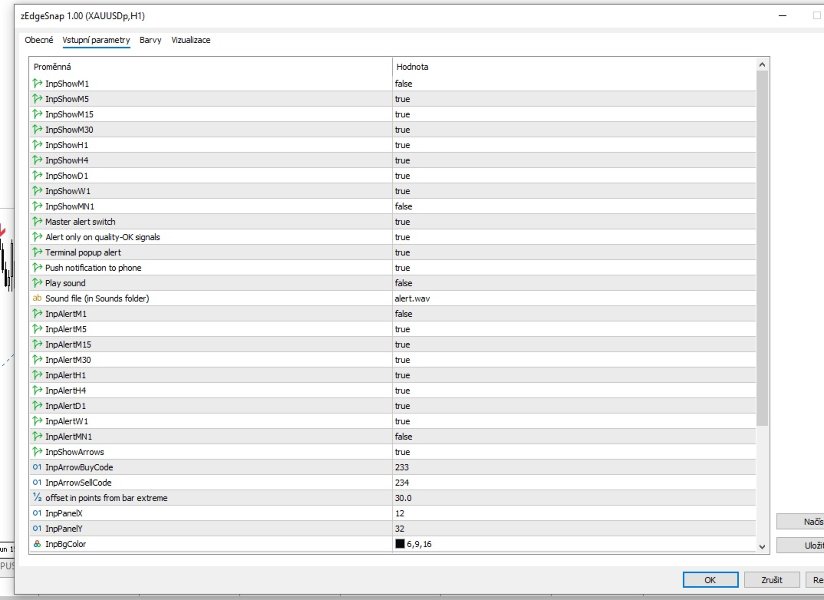Select the alert.wav sound file value

click(413, 298)
